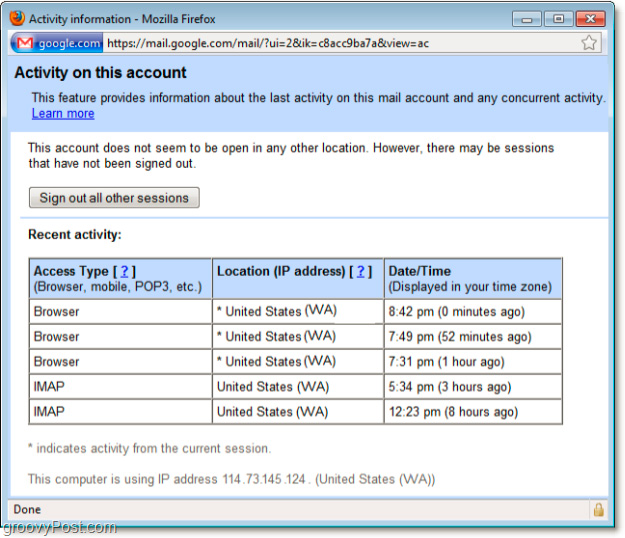This screenshot has height=538, width=625.
Task: Click the IP address 114.73.145.124 text
Action: [264, 479]
